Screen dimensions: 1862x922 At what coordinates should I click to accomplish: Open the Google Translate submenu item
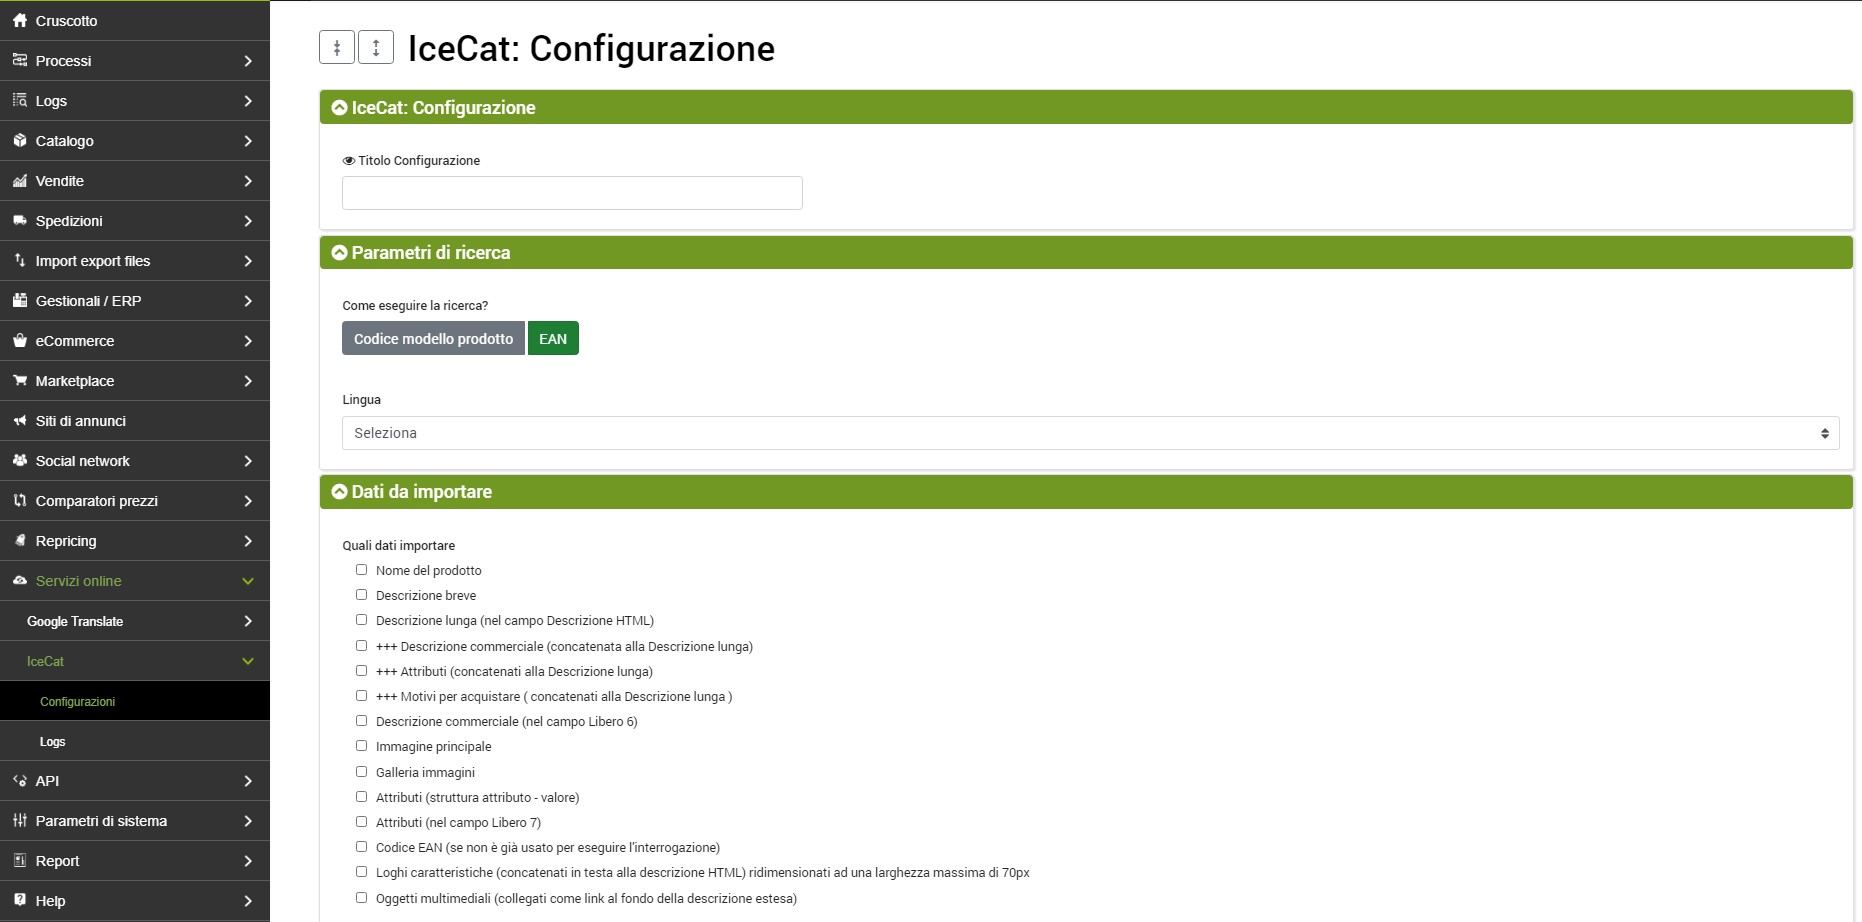[x=75, y=621]
